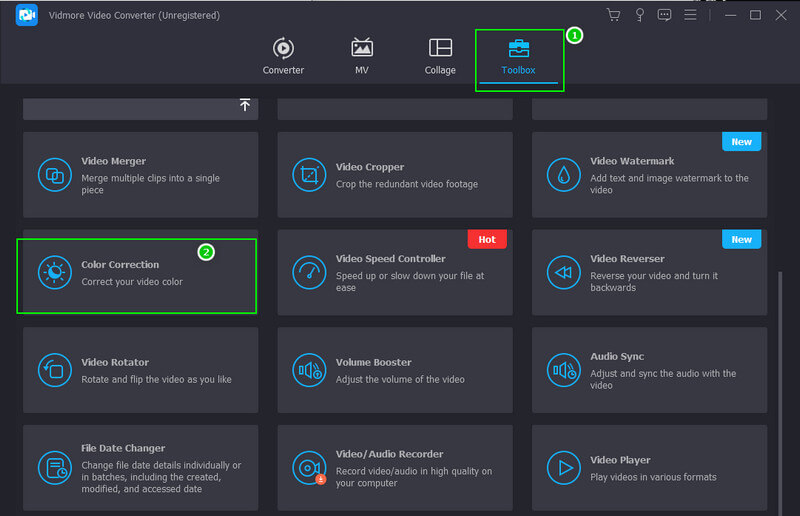Viewport: 800px width, 516px height.
Task: Open the Video Speed Controller gauge icon
Action: click(309, 272)
